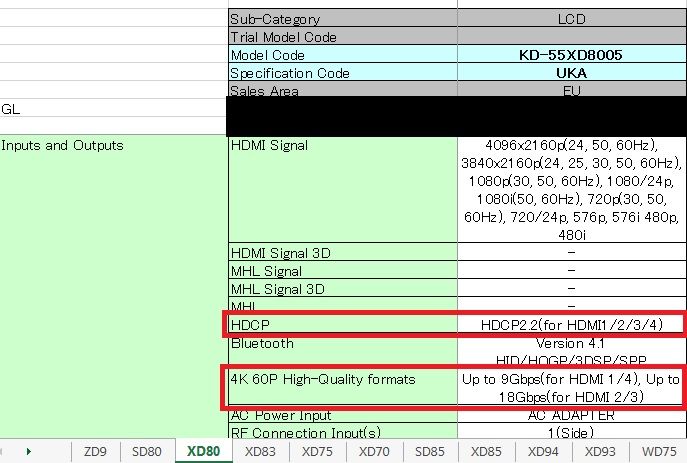Select the AC ADAPTER value cell
Viewport: 687px width, 463px height.
tap(571, 415)
